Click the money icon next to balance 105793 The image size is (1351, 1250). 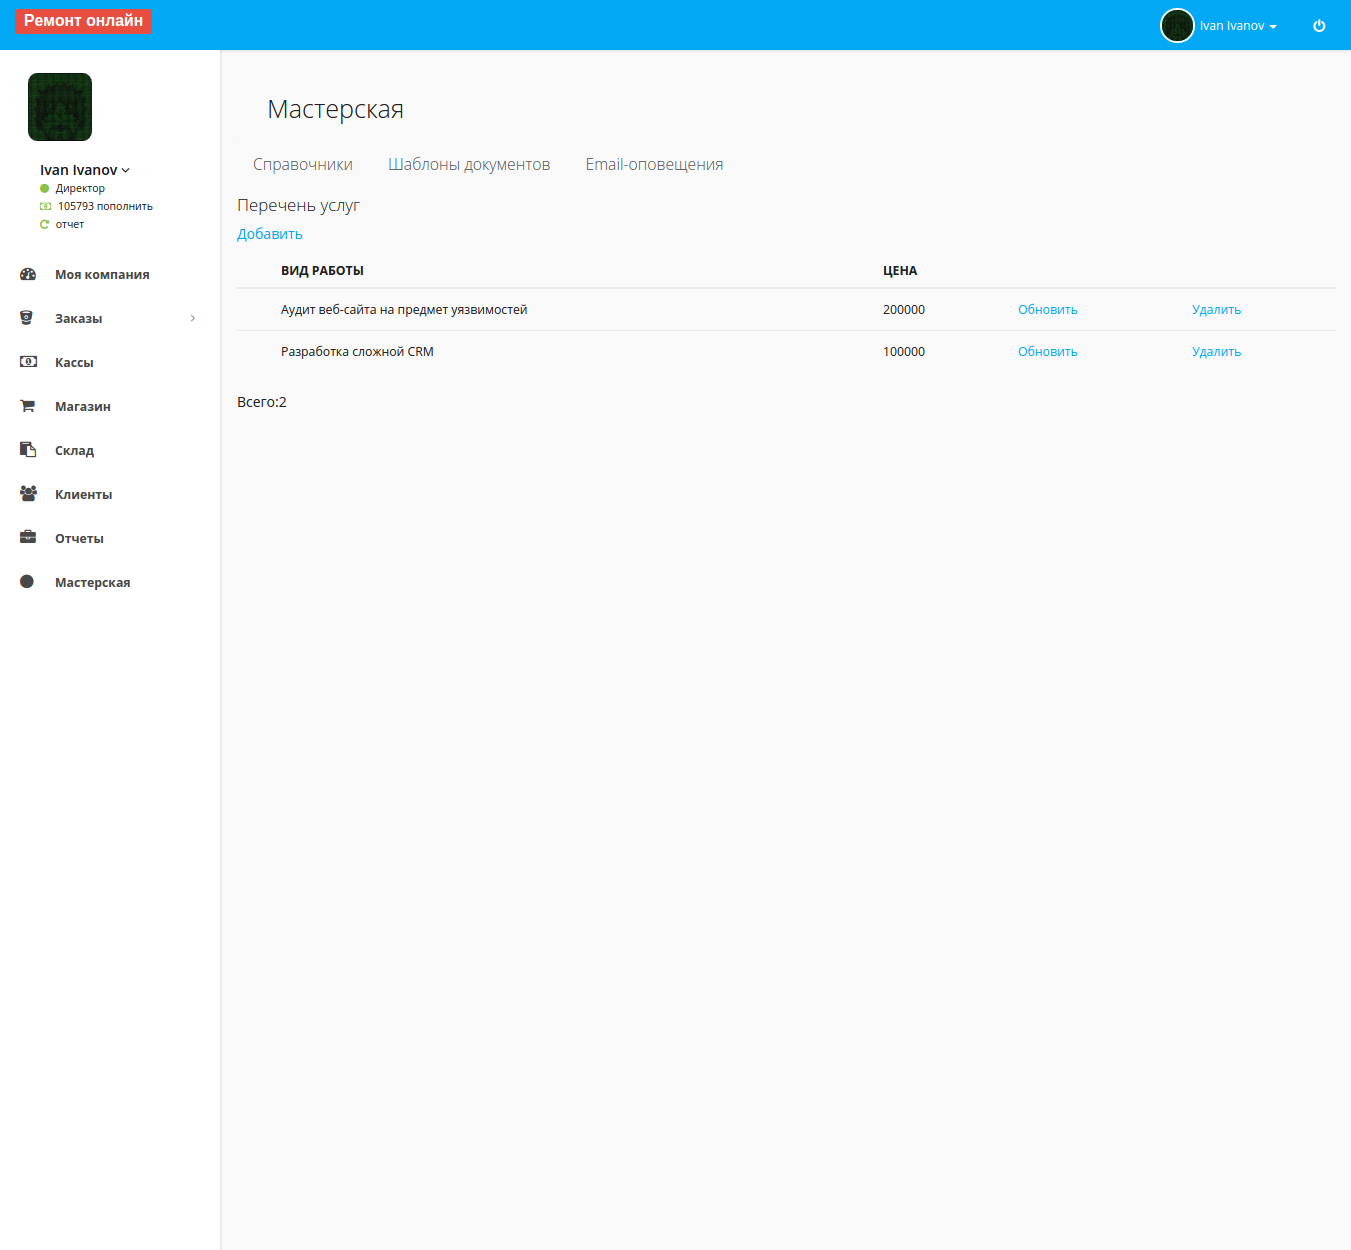pyautogui.click(x=45, y=206)
